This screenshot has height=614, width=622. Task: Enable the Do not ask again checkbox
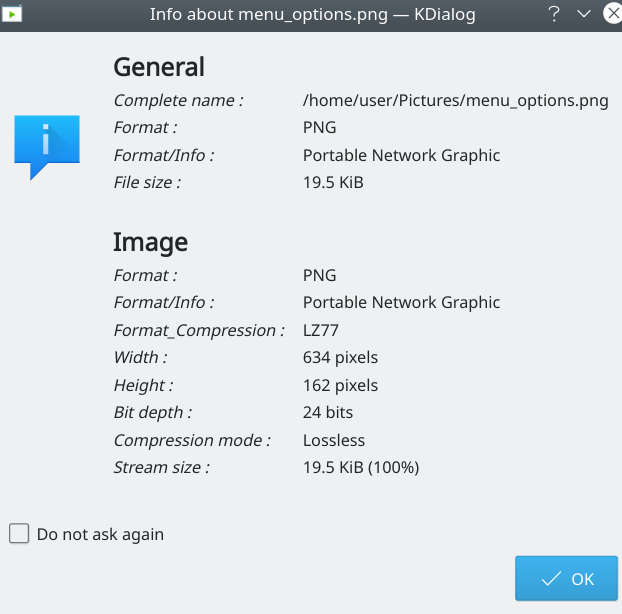(x=19, y=533)
